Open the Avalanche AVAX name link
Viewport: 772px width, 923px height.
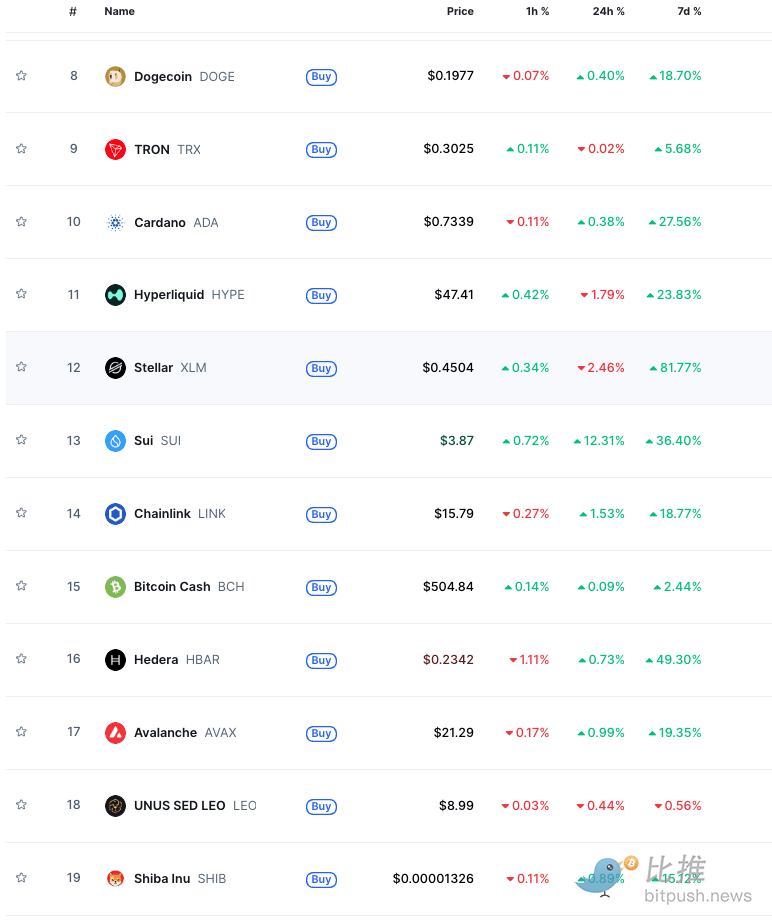coord(185,733)
